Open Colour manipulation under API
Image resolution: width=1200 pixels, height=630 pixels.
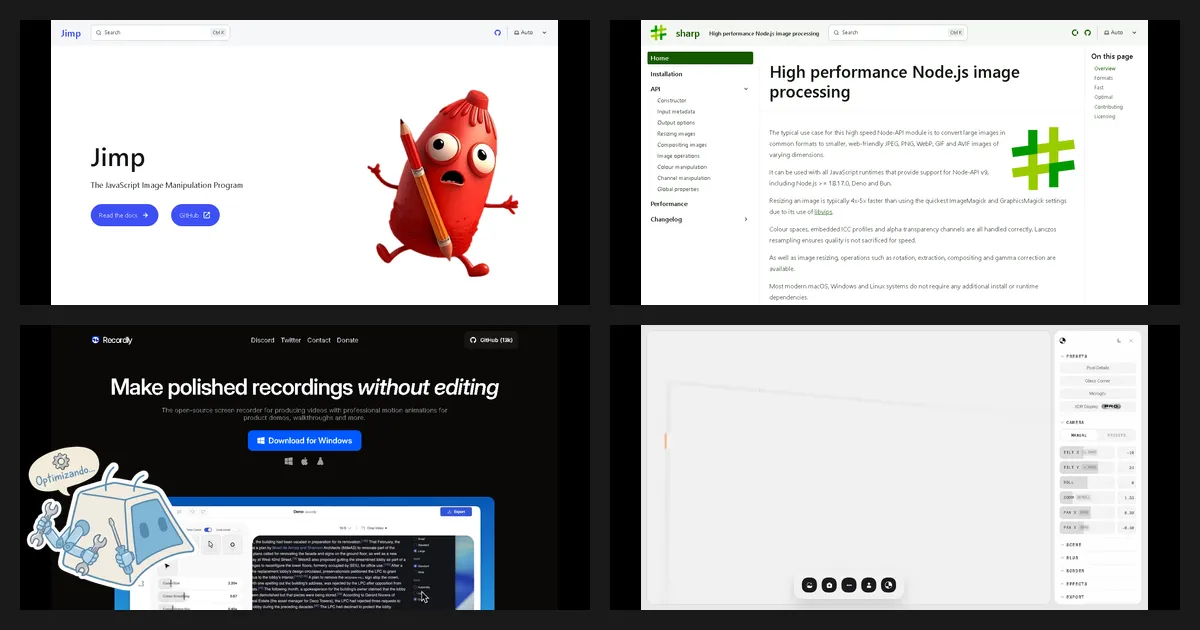coord(682,167)
